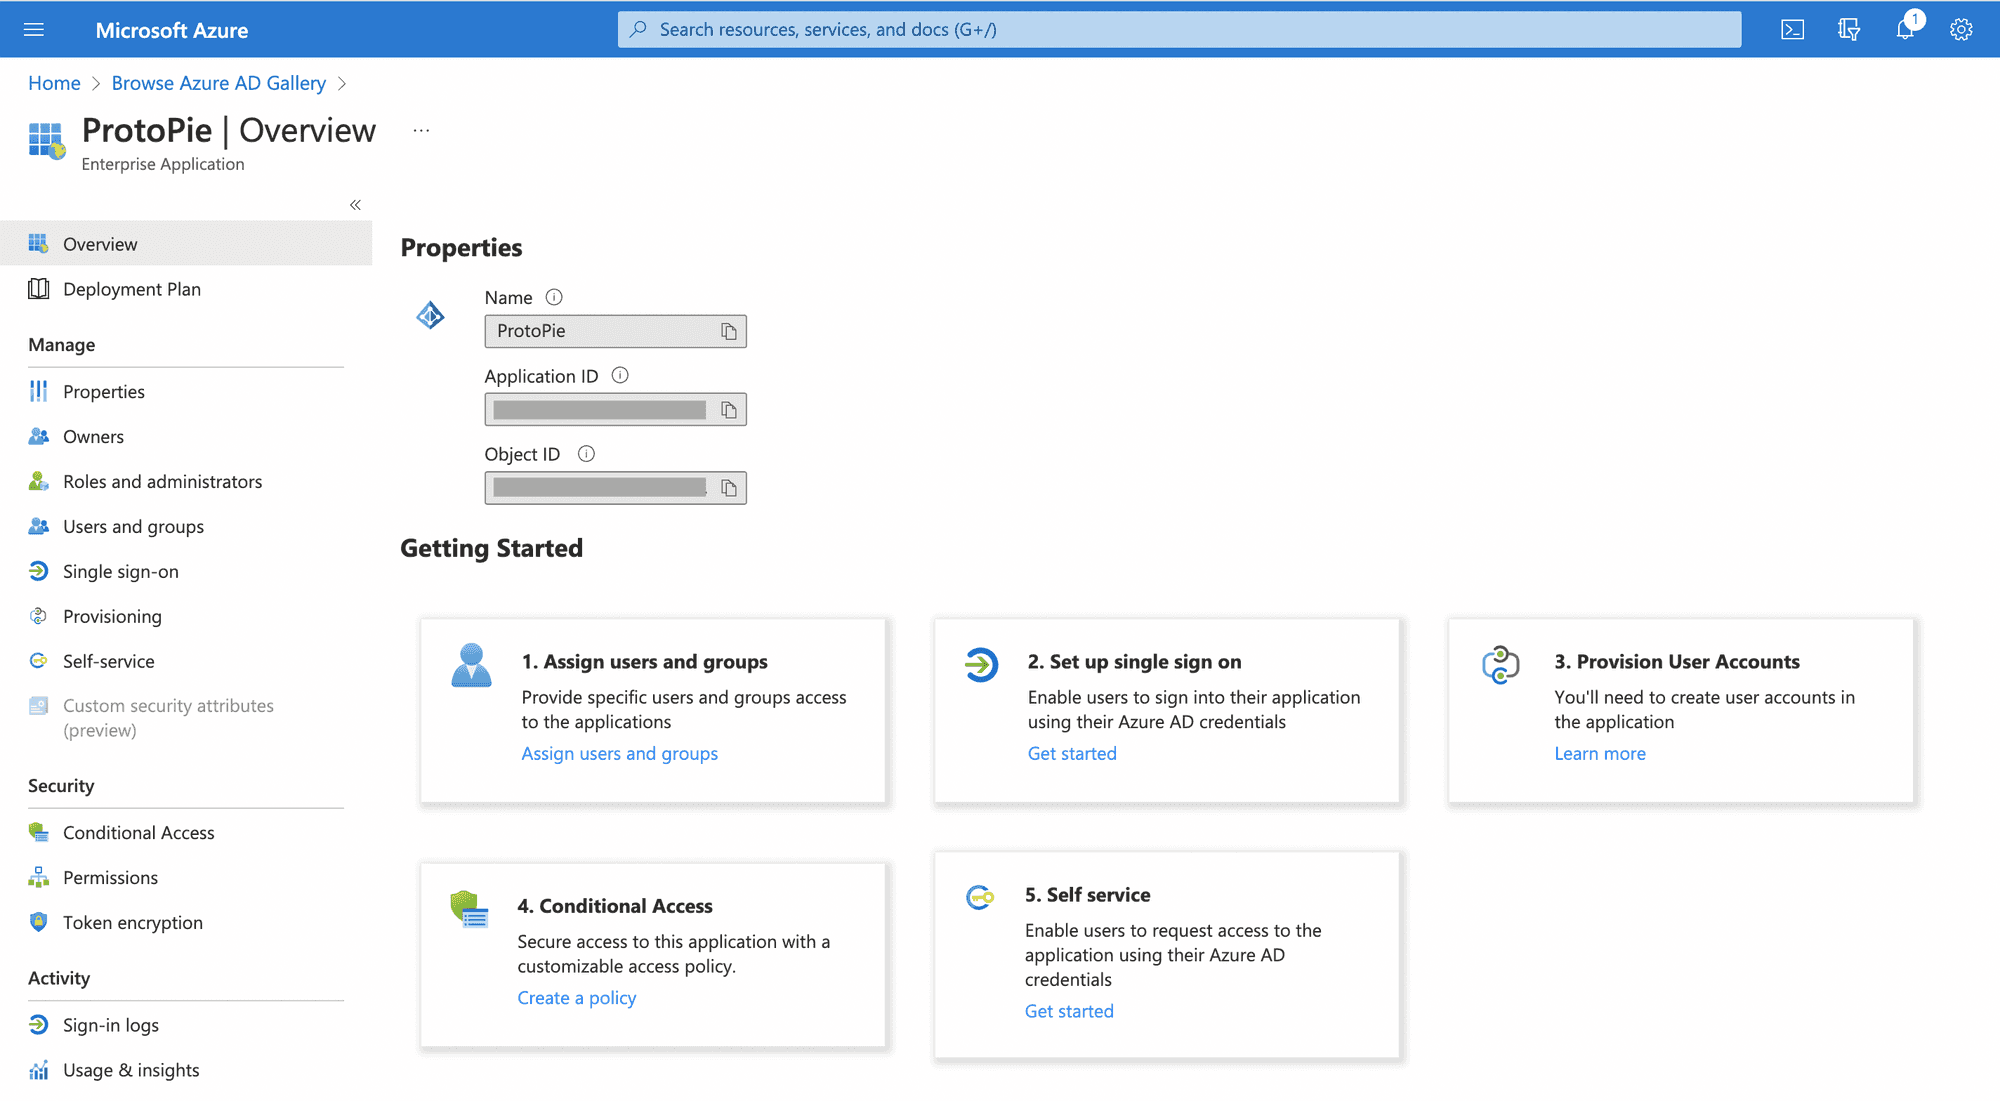Viewport: 2000px width, 1101px height.
Task: Open Token encryption settings
Action: [x=133, y=922]
